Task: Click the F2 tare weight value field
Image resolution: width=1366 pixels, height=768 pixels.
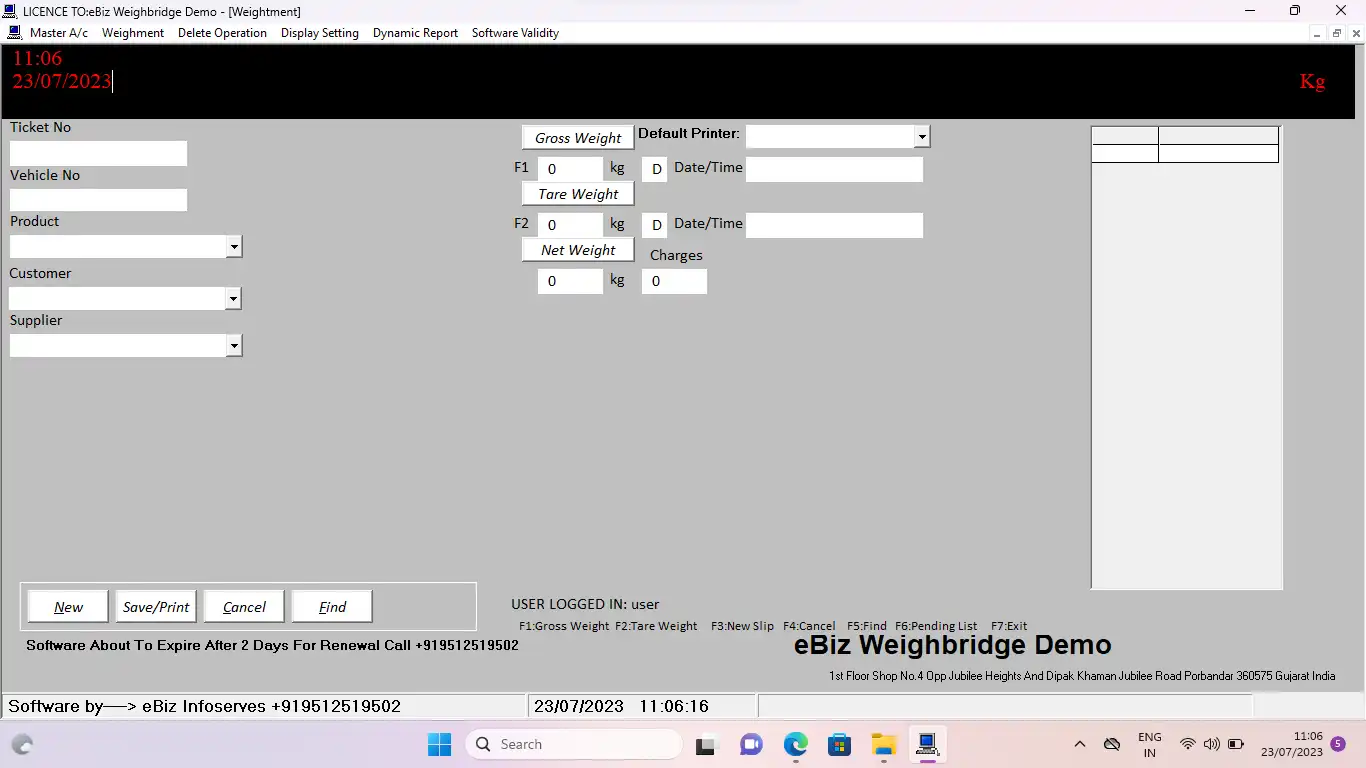Action: tap(570, 225)
